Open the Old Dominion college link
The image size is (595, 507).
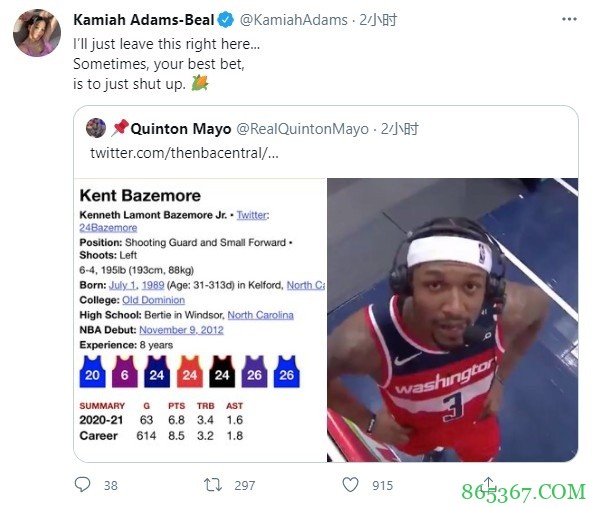pyautogui.click(x=153, y=300)
